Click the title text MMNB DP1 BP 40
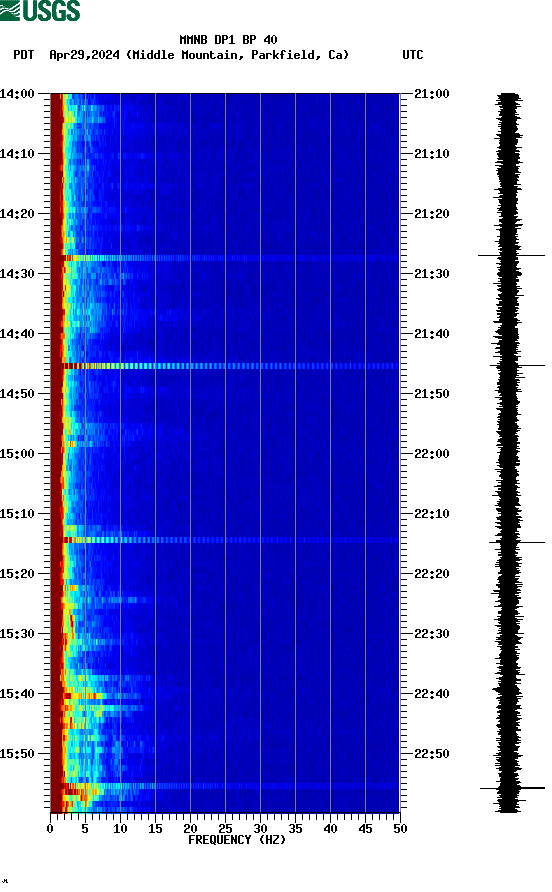Viewport: 552px width, 892px height. coord(228,40)
